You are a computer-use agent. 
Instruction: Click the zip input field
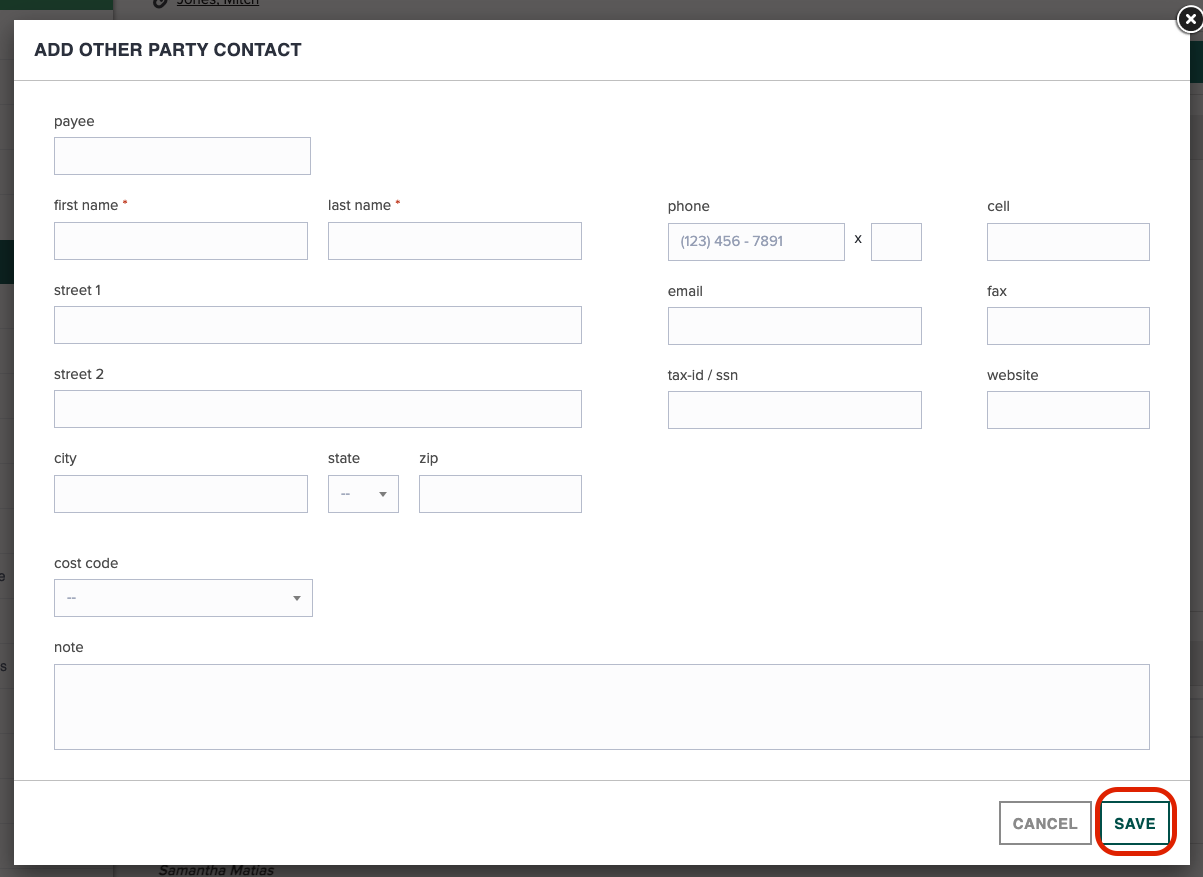click(x=500, y=494)
